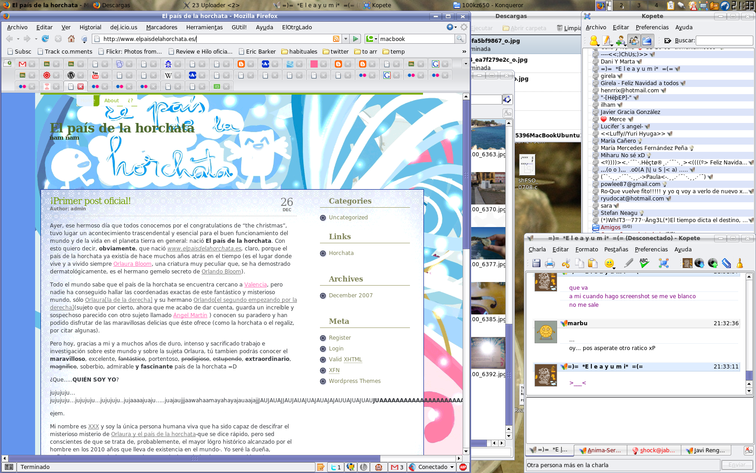Open the Conectado status dropdown in Firefox status bar
756x473 pixels.
click(x=452, y=467)
